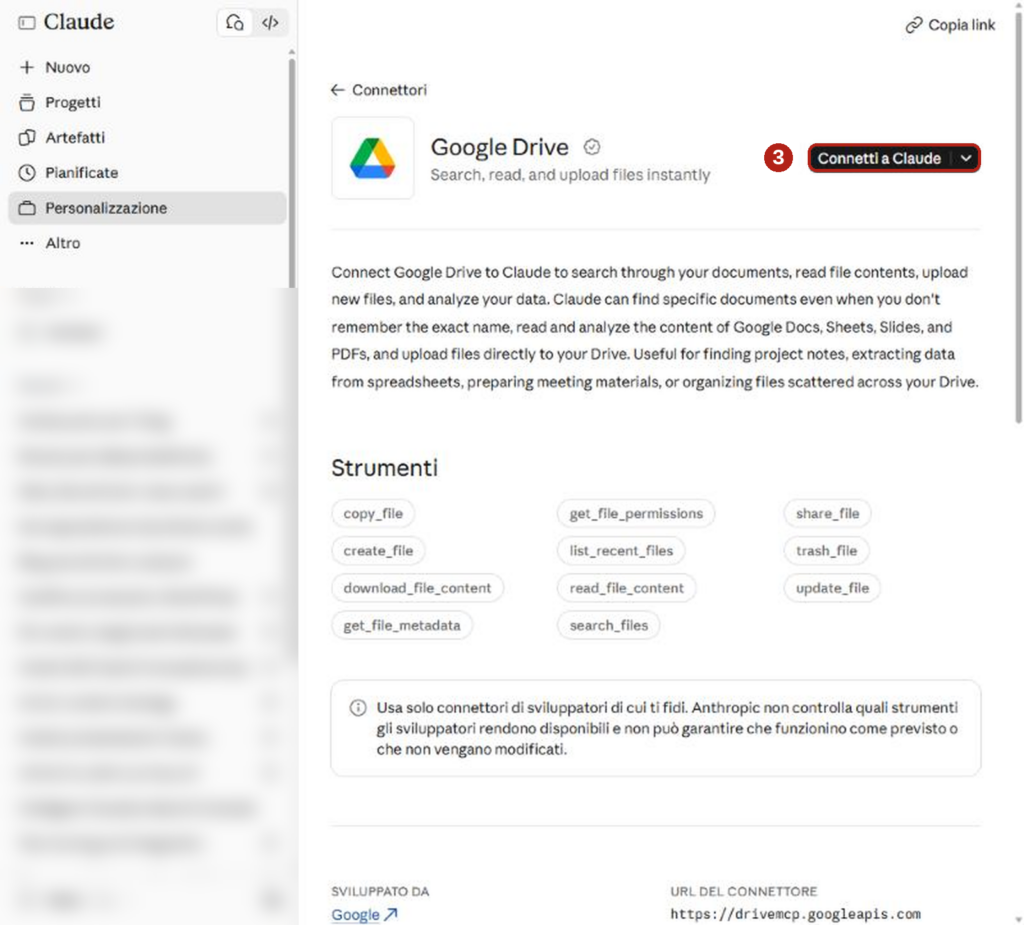Image resolution: width=1024 pixels, height=925 pixels.
Task: Click the back arrow icon before Connettori
Action: pyautogui.click(x=338, y=90)
